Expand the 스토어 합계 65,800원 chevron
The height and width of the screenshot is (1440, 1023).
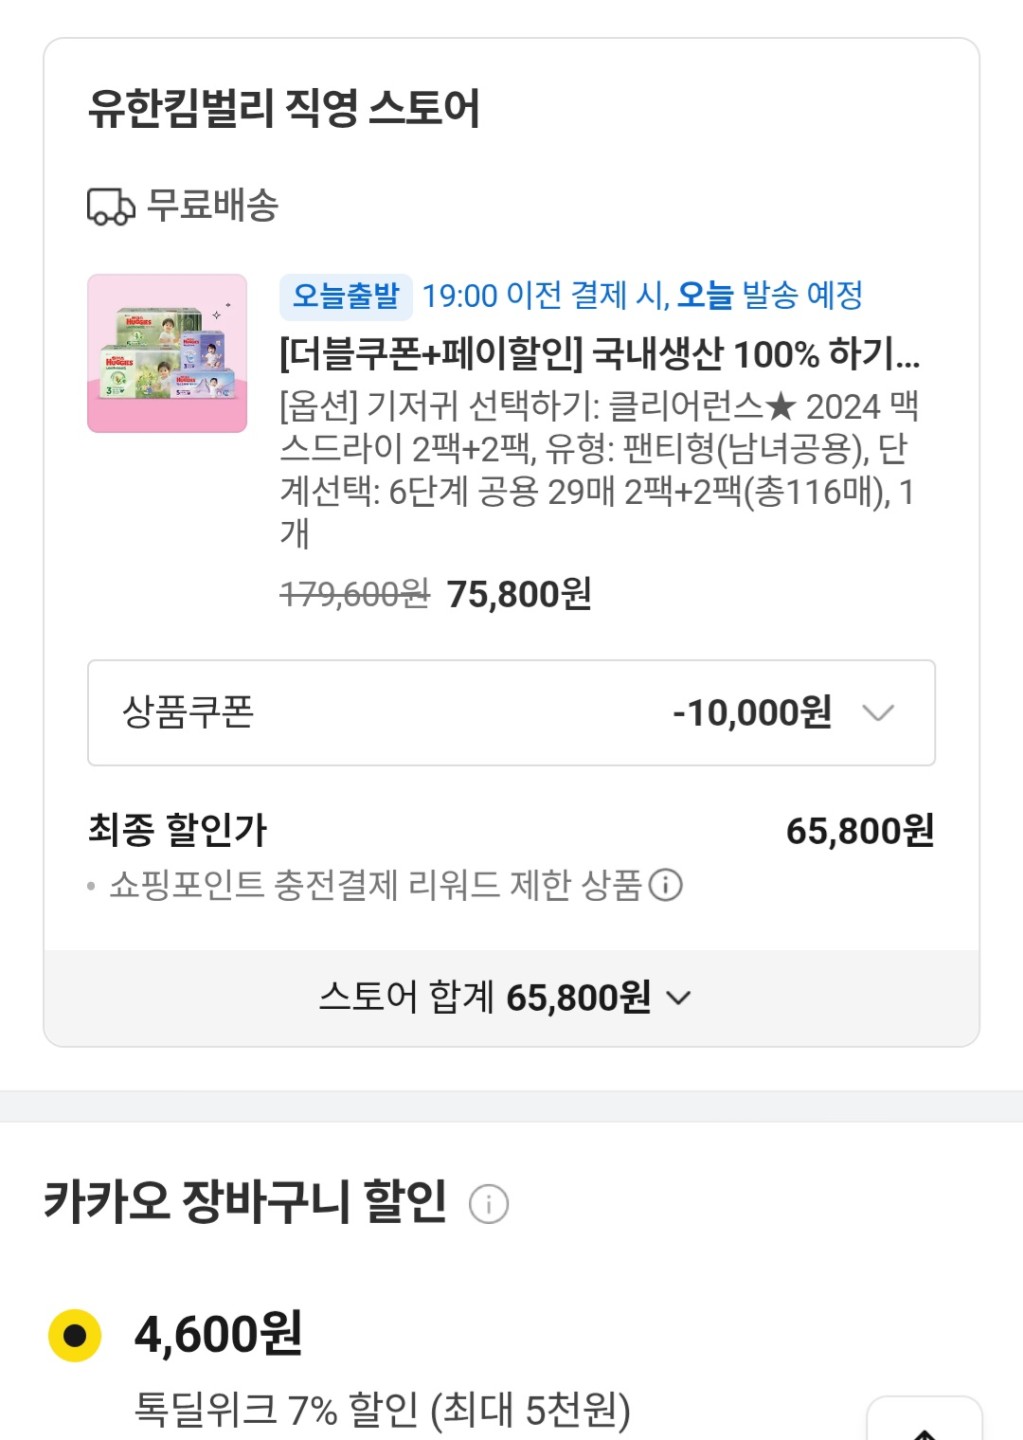click(x=679, y=998)
